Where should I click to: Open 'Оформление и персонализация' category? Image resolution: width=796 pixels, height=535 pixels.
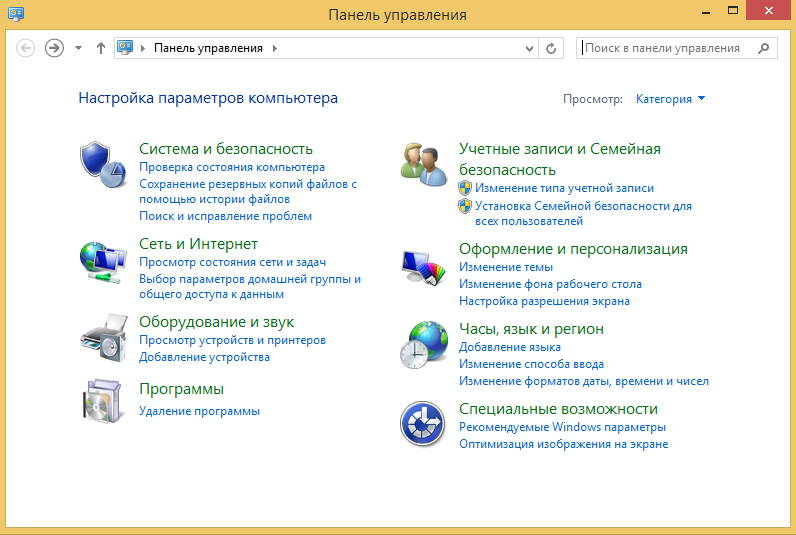click(x=573, y=249)
